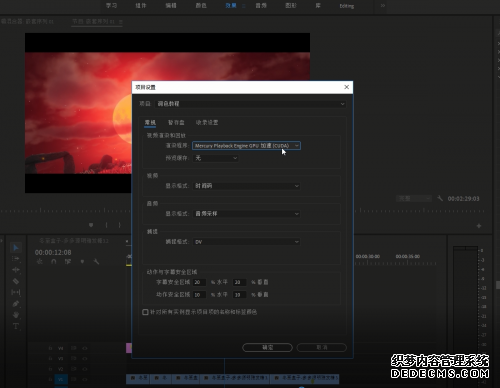The width and height of the screenshot is (500, 388).
Task: Click Mark Out bracket below program monitor
Action: pyautogui.click(x=119, y=225)
